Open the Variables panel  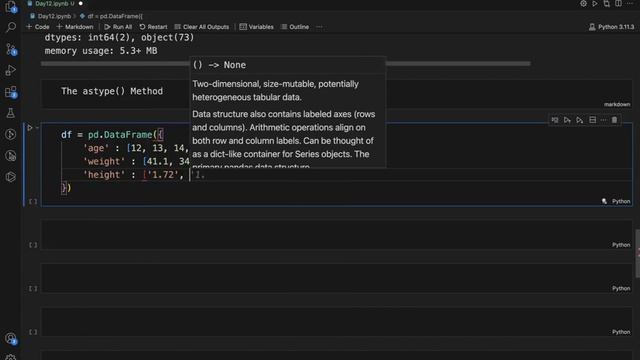[256, 27]
